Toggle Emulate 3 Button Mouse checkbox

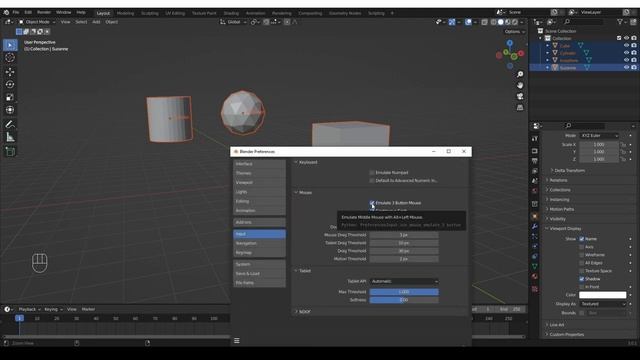pos(372,203)
